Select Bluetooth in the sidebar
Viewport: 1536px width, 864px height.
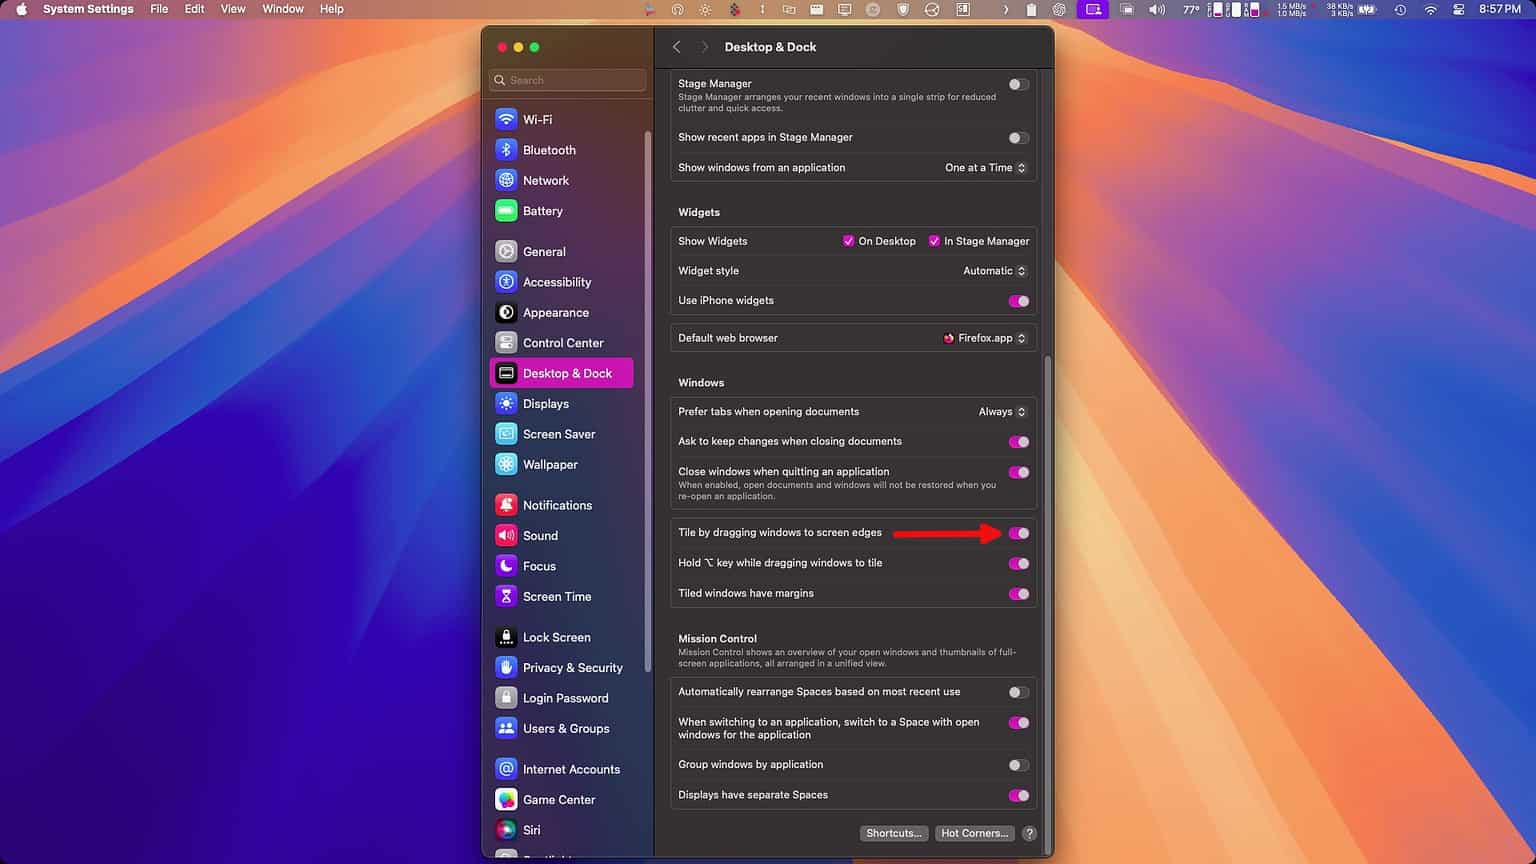pyautogui.click(x=548, y=149)
